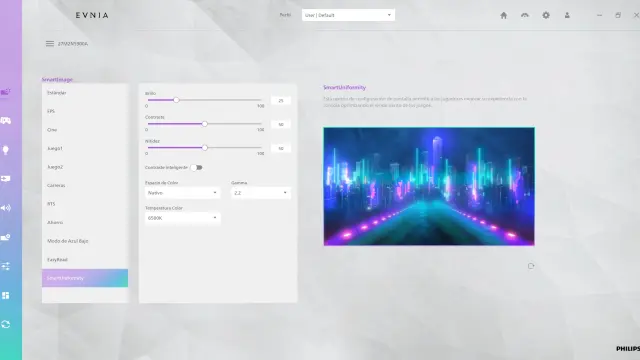Click the sidebar icon below the speaker
Viewport: 640px width, 360px height.
coord(5,237)
